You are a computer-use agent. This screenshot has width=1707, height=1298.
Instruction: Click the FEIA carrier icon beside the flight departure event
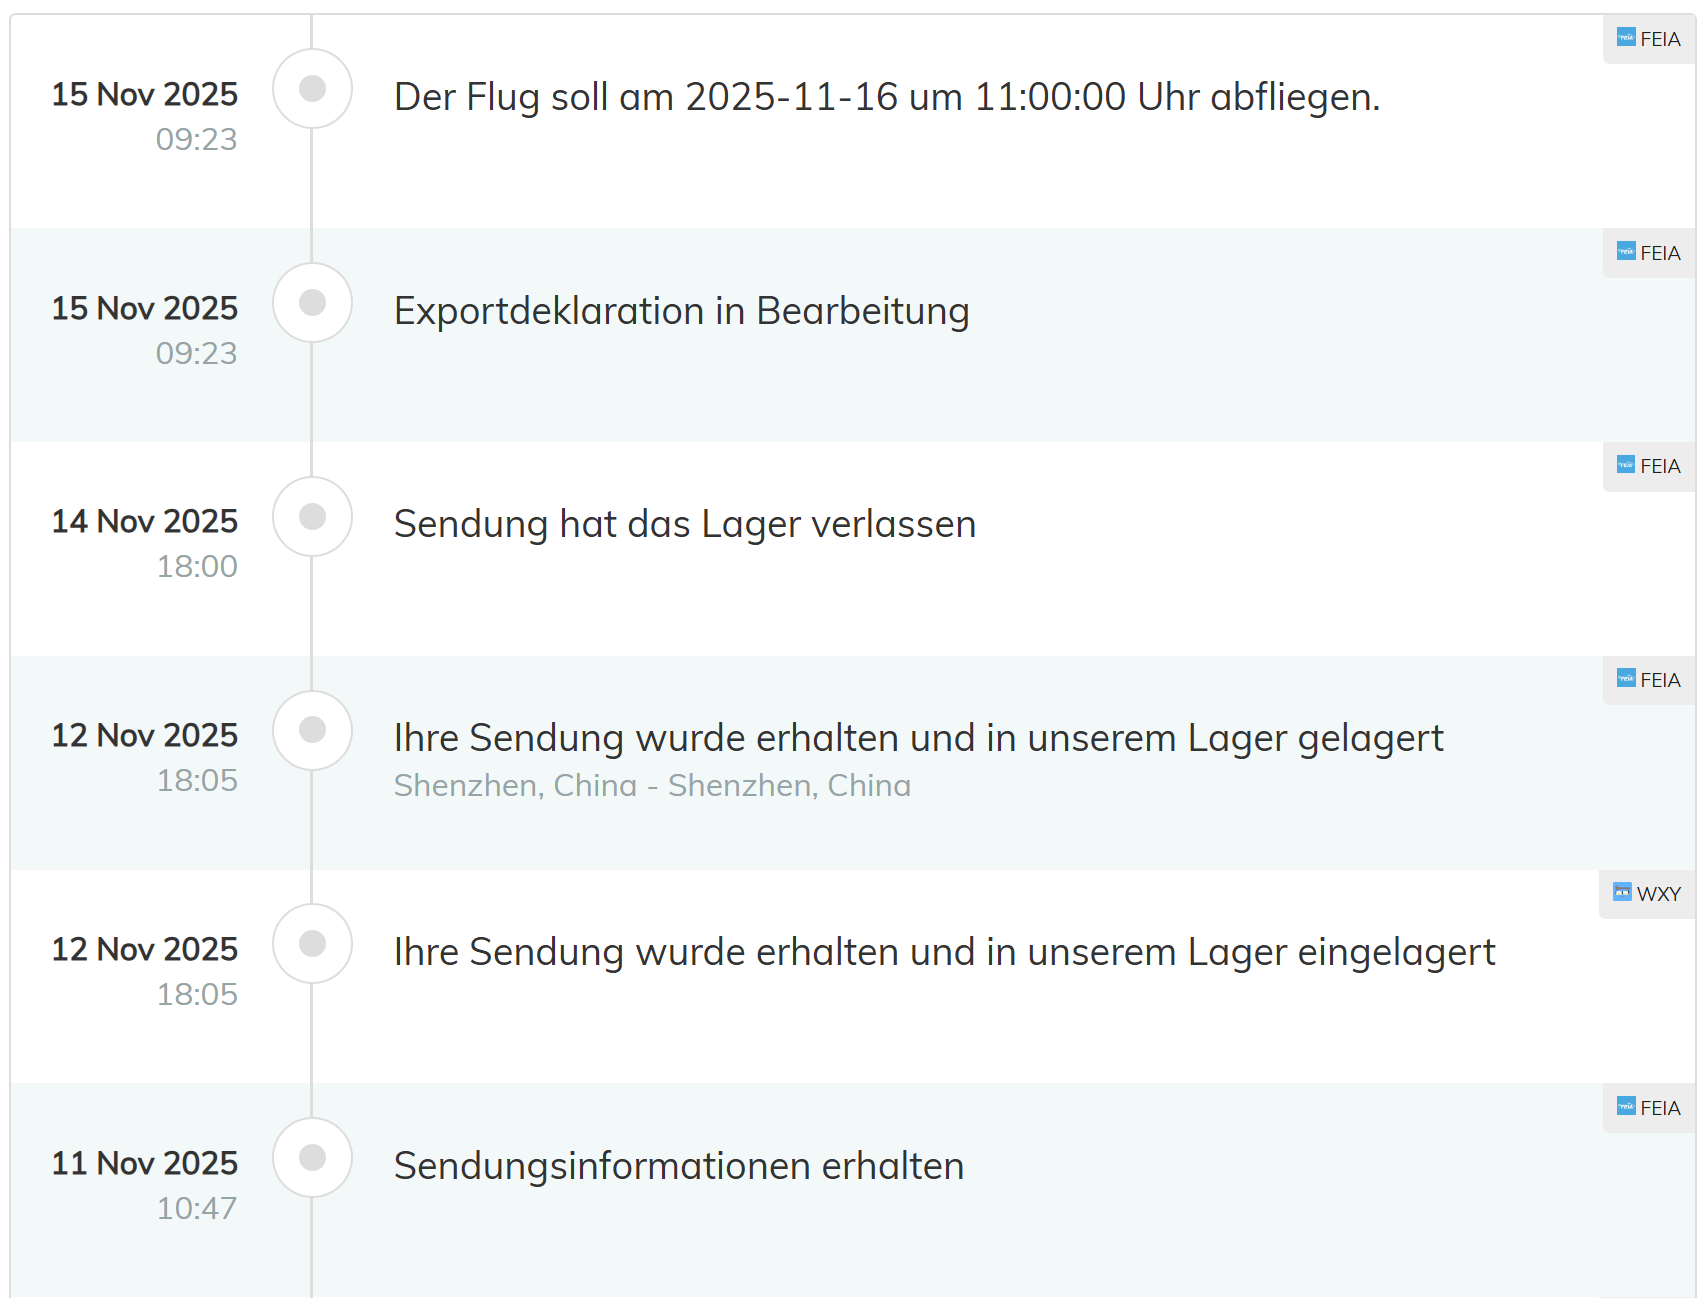click(x=1626, y=38)
